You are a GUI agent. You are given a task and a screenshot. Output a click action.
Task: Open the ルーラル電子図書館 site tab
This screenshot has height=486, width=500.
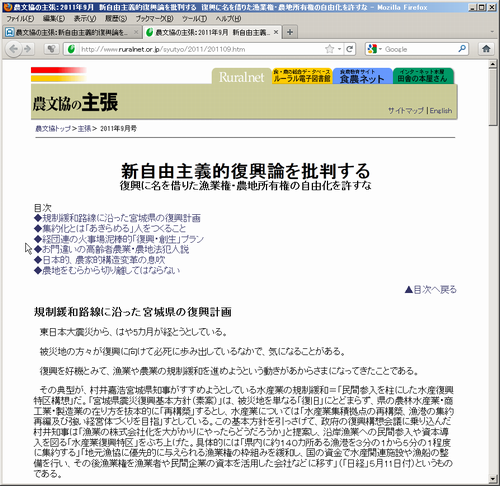pyautogui.click(x=302, y=76)
